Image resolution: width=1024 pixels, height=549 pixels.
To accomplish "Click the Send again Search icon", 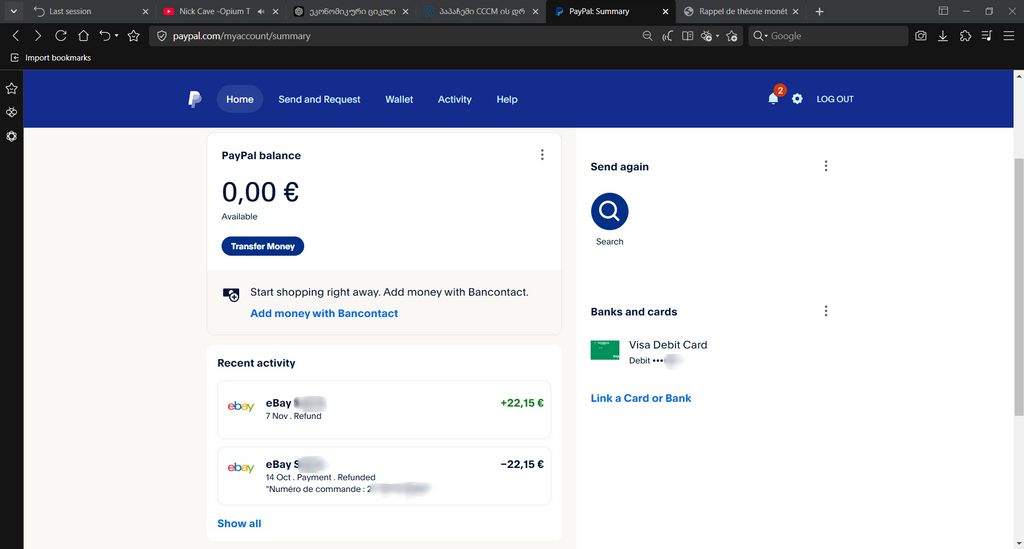I will [609, 211].
